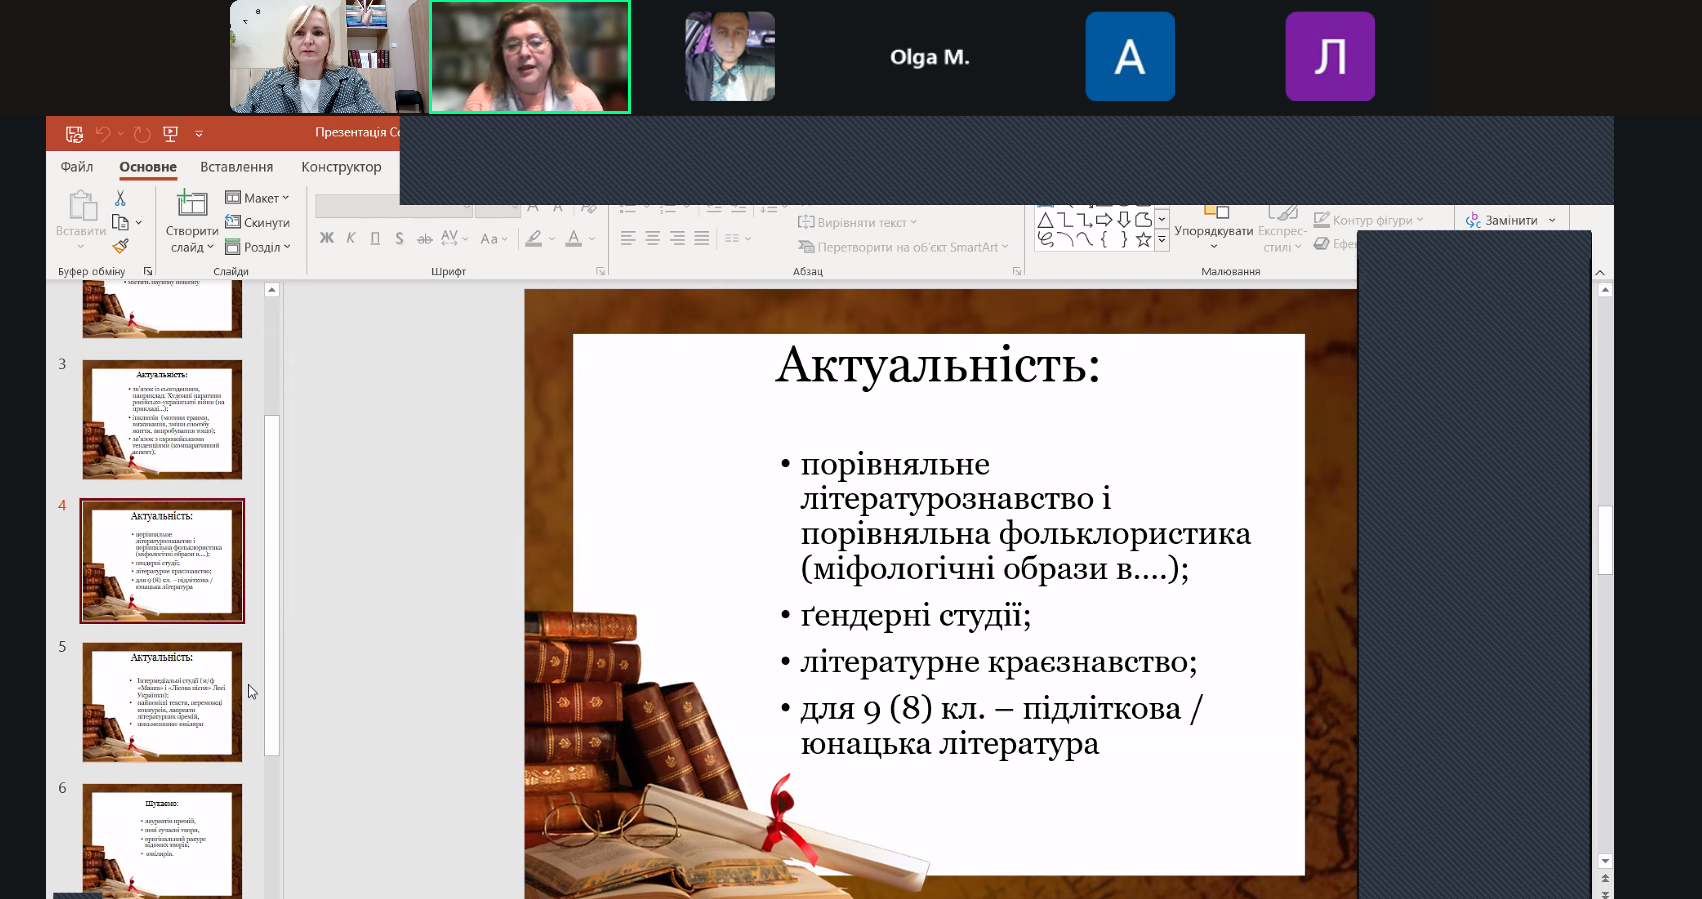Start slideshow from quick access toolbar icon
The height and width of the screenshot is (899, 1702).
pos(170,133)
